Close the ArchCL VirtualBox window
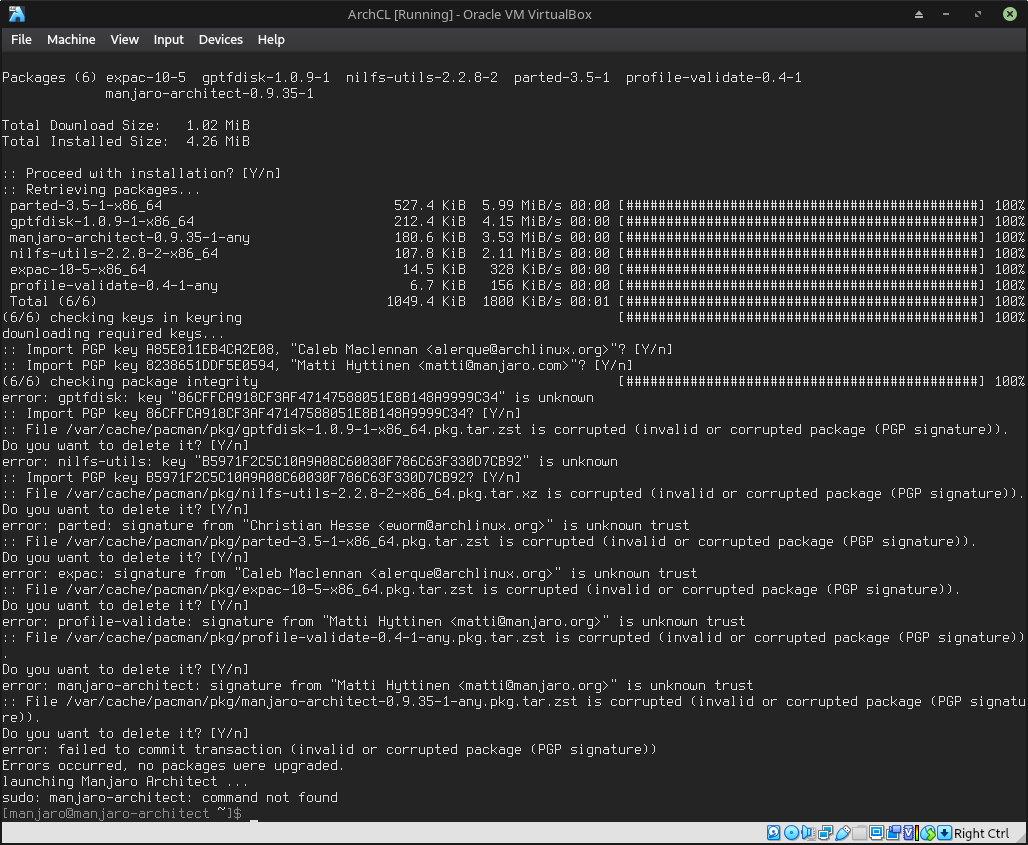 tap(1010, 14)
